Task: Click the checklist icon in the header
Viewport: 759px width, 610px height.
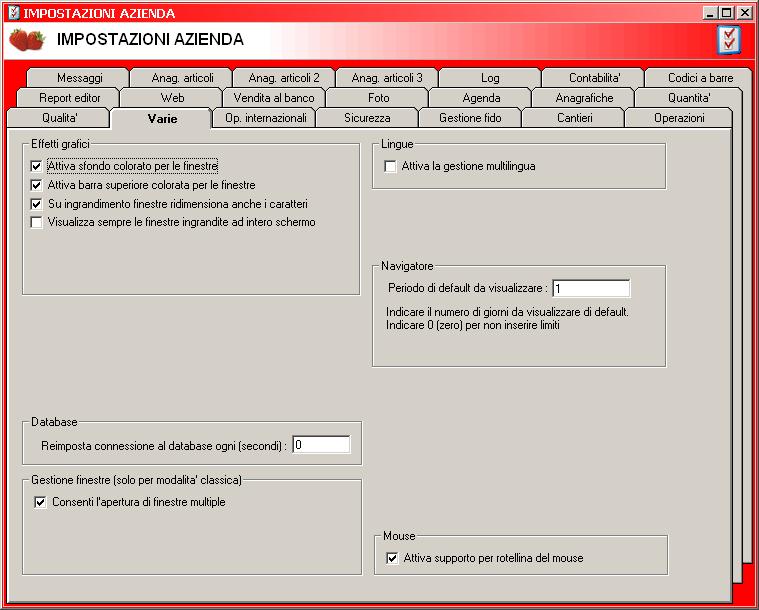Action: 729,40
